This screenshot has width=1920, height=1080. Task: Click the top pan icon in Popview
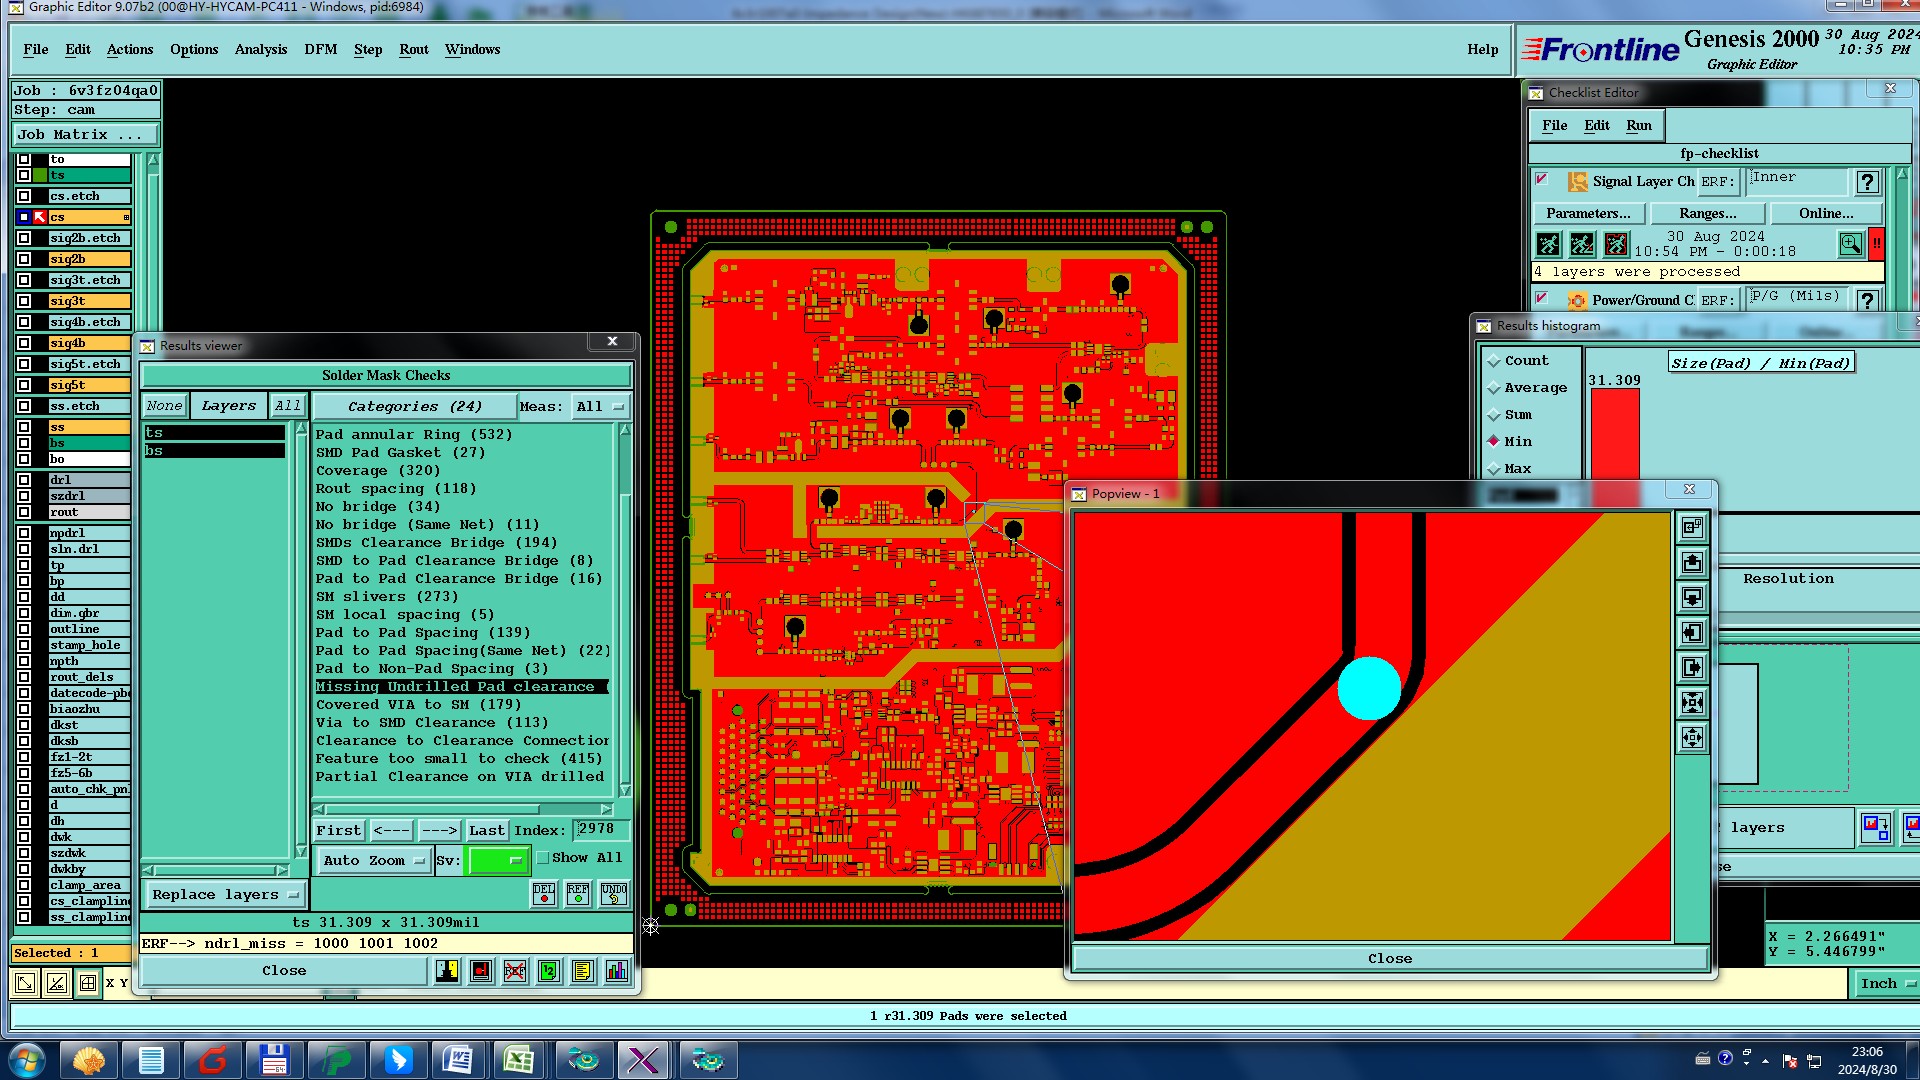tap(1692, 563)
